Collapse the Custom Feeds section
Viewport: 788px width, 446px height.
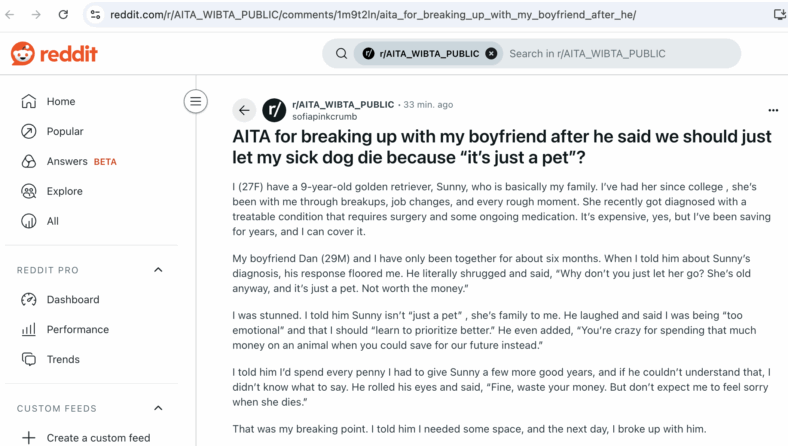[158, 408]
